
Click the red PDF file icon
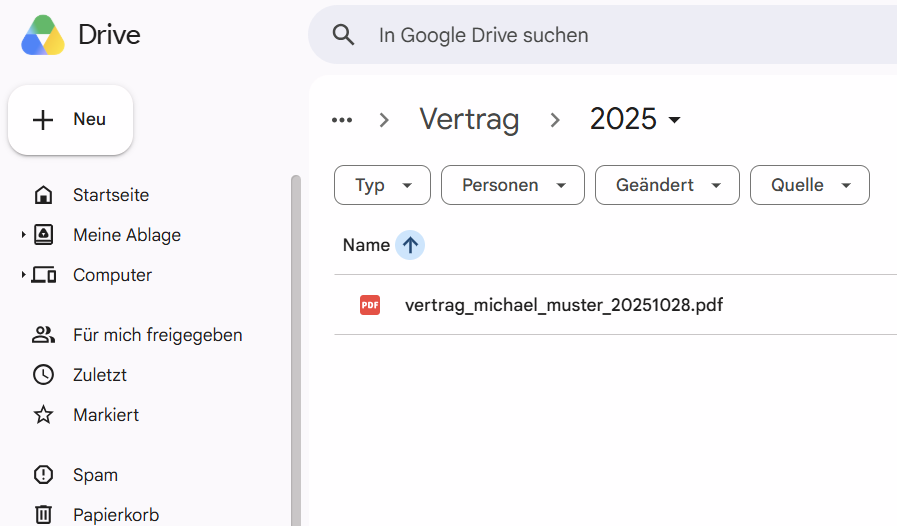tap(370, 304)
